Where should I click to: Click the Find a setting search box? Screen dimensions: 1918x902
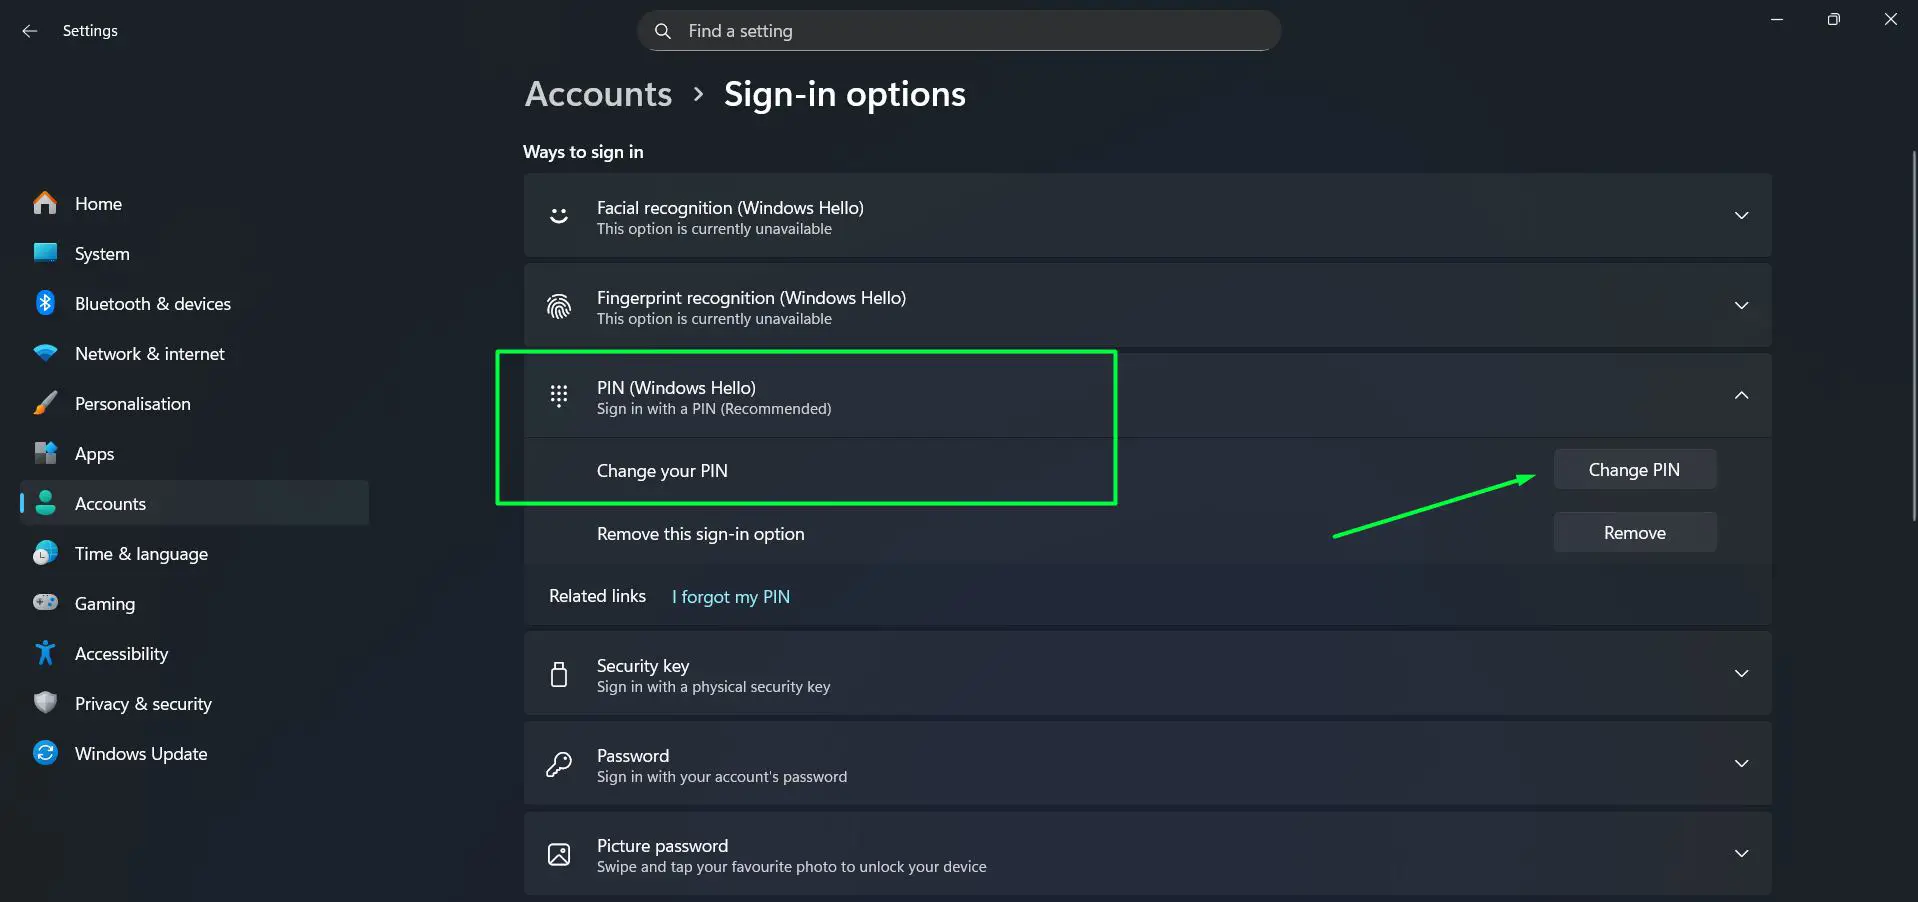pyautogui.click(x=957, y=30)
